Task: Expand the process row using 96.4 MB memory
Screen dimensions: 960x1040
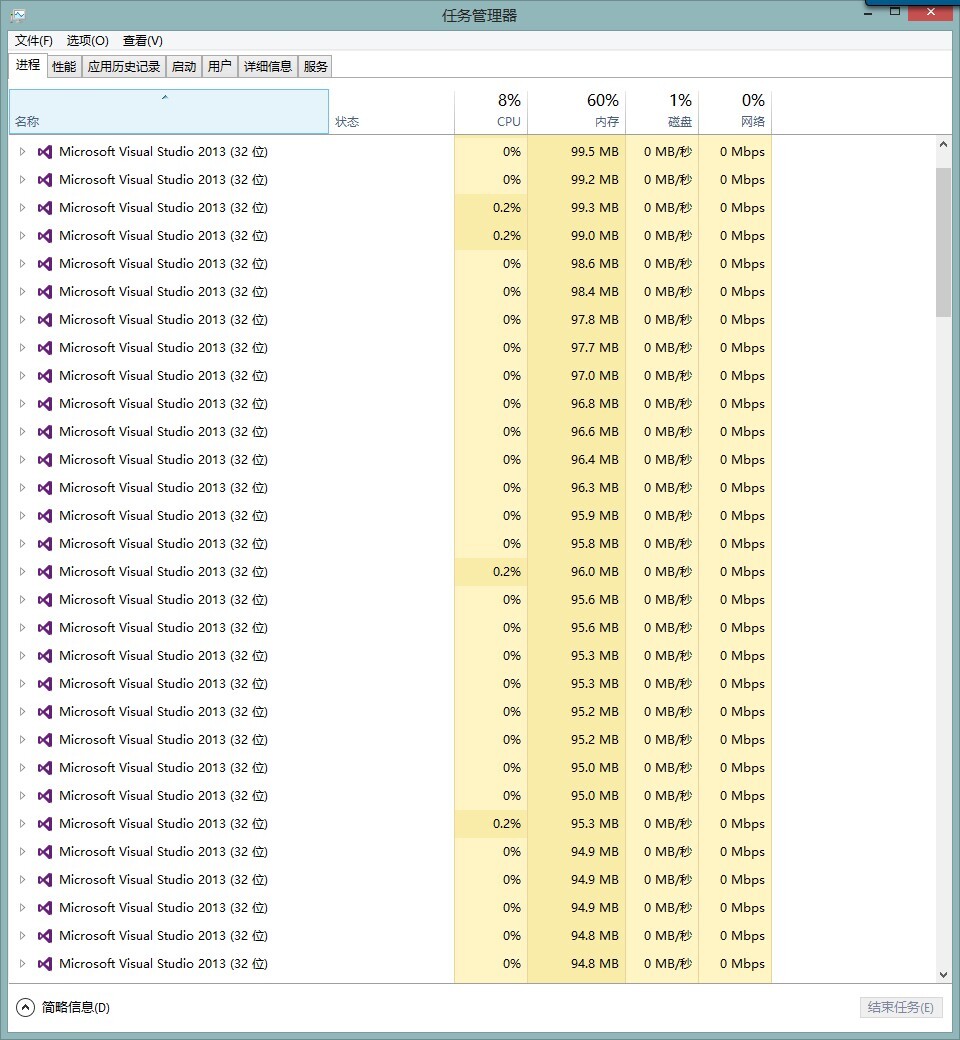Action: (x=22, y=460)
